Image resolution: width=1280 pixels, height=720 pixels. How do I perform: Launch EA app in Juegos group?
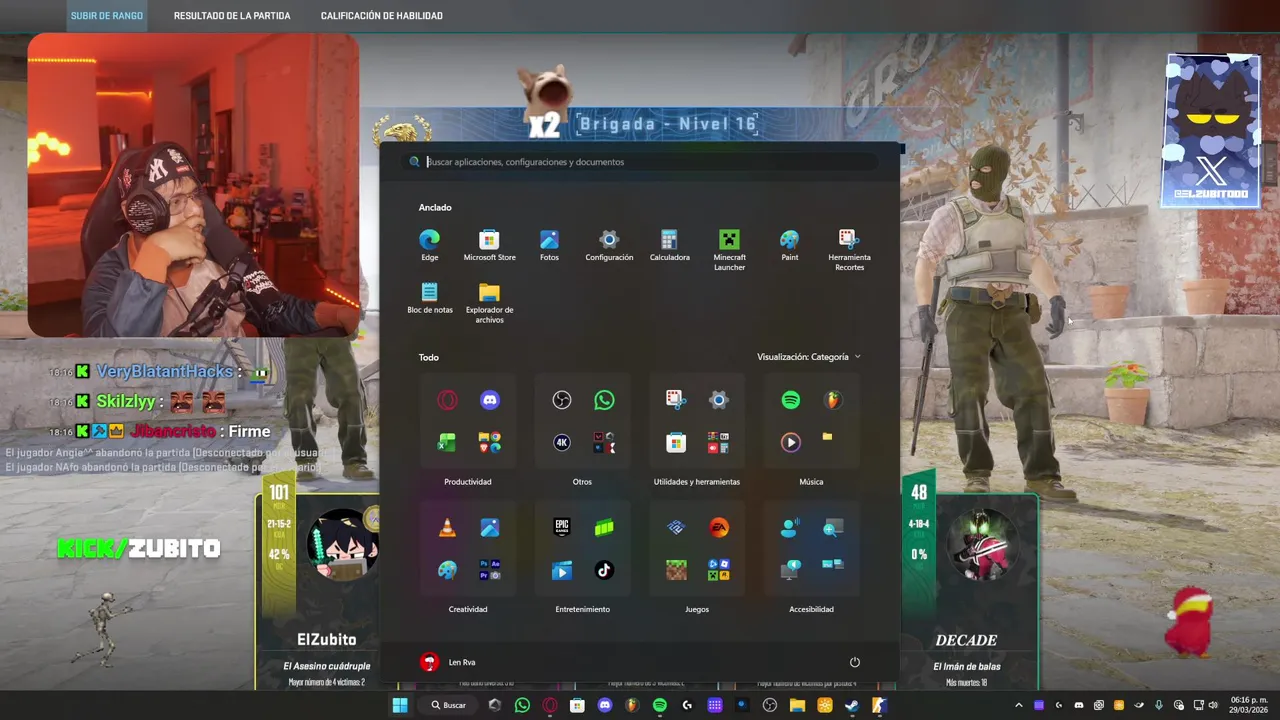[x=719, y=528]
